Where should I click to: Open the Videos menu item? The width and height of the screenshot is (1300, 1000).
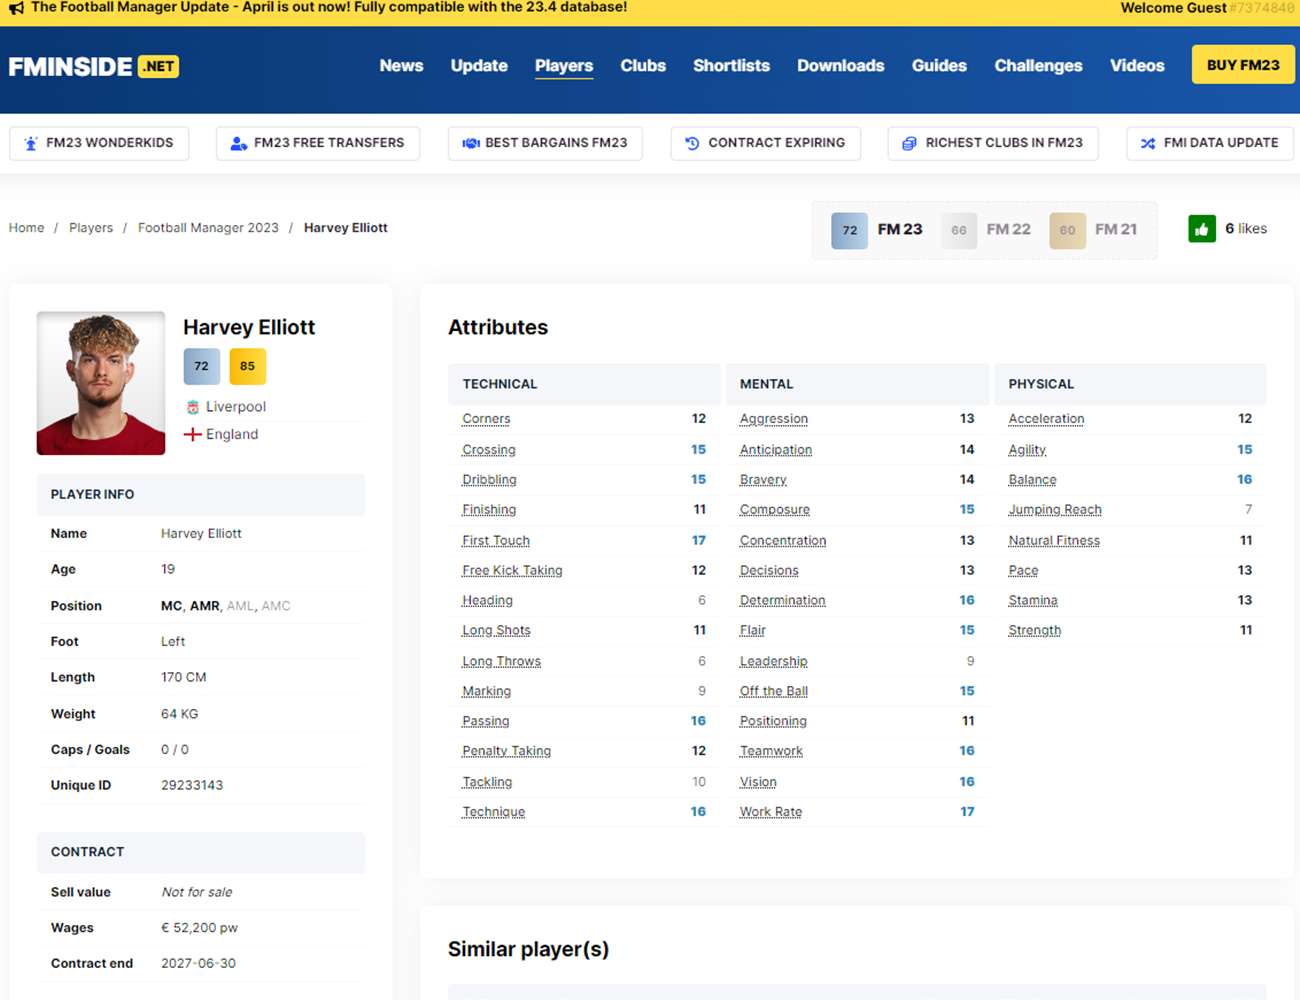pos(1137,66)
